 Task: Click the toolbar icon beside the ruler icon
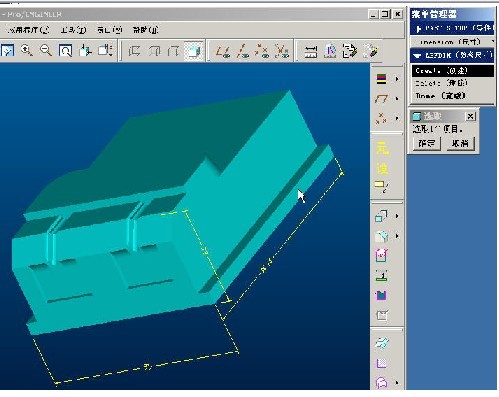[330, 51]
